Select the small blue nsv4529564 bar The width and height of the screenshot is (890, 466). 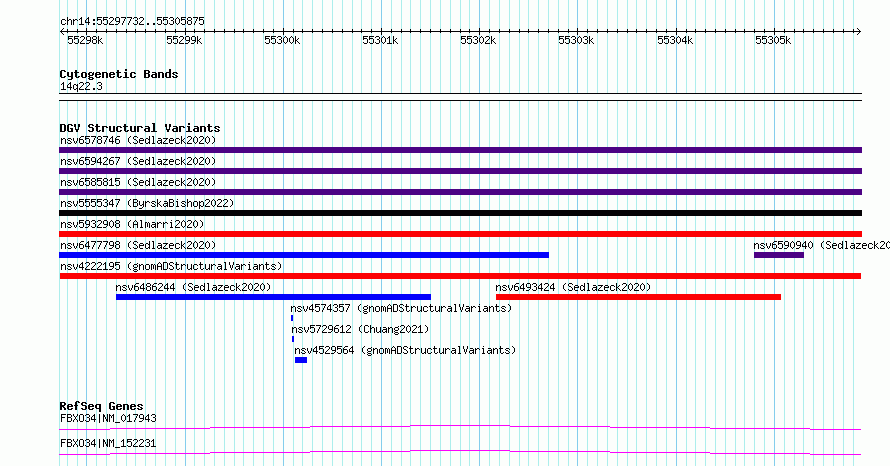[301, 360]
